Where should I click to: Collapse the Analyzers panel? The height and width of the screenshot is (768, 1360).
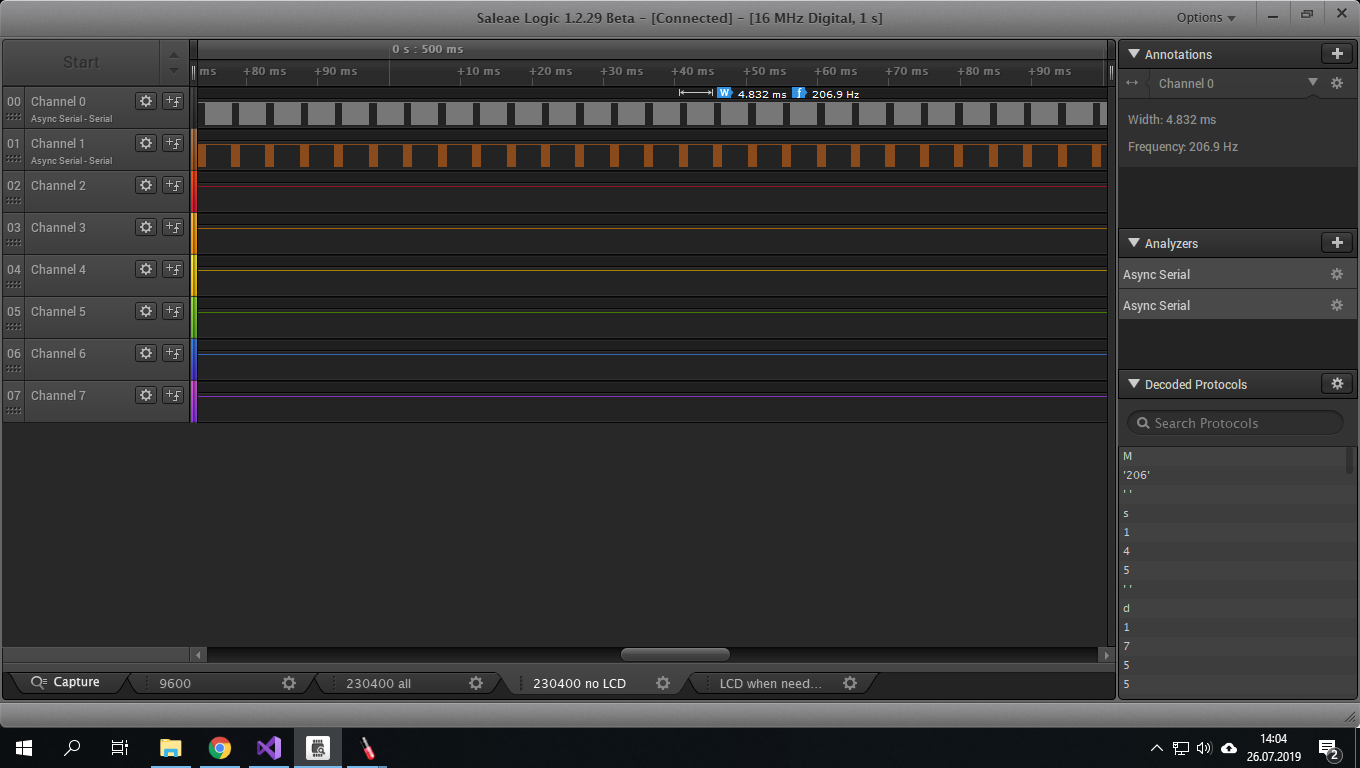[x=1134, y=243]
